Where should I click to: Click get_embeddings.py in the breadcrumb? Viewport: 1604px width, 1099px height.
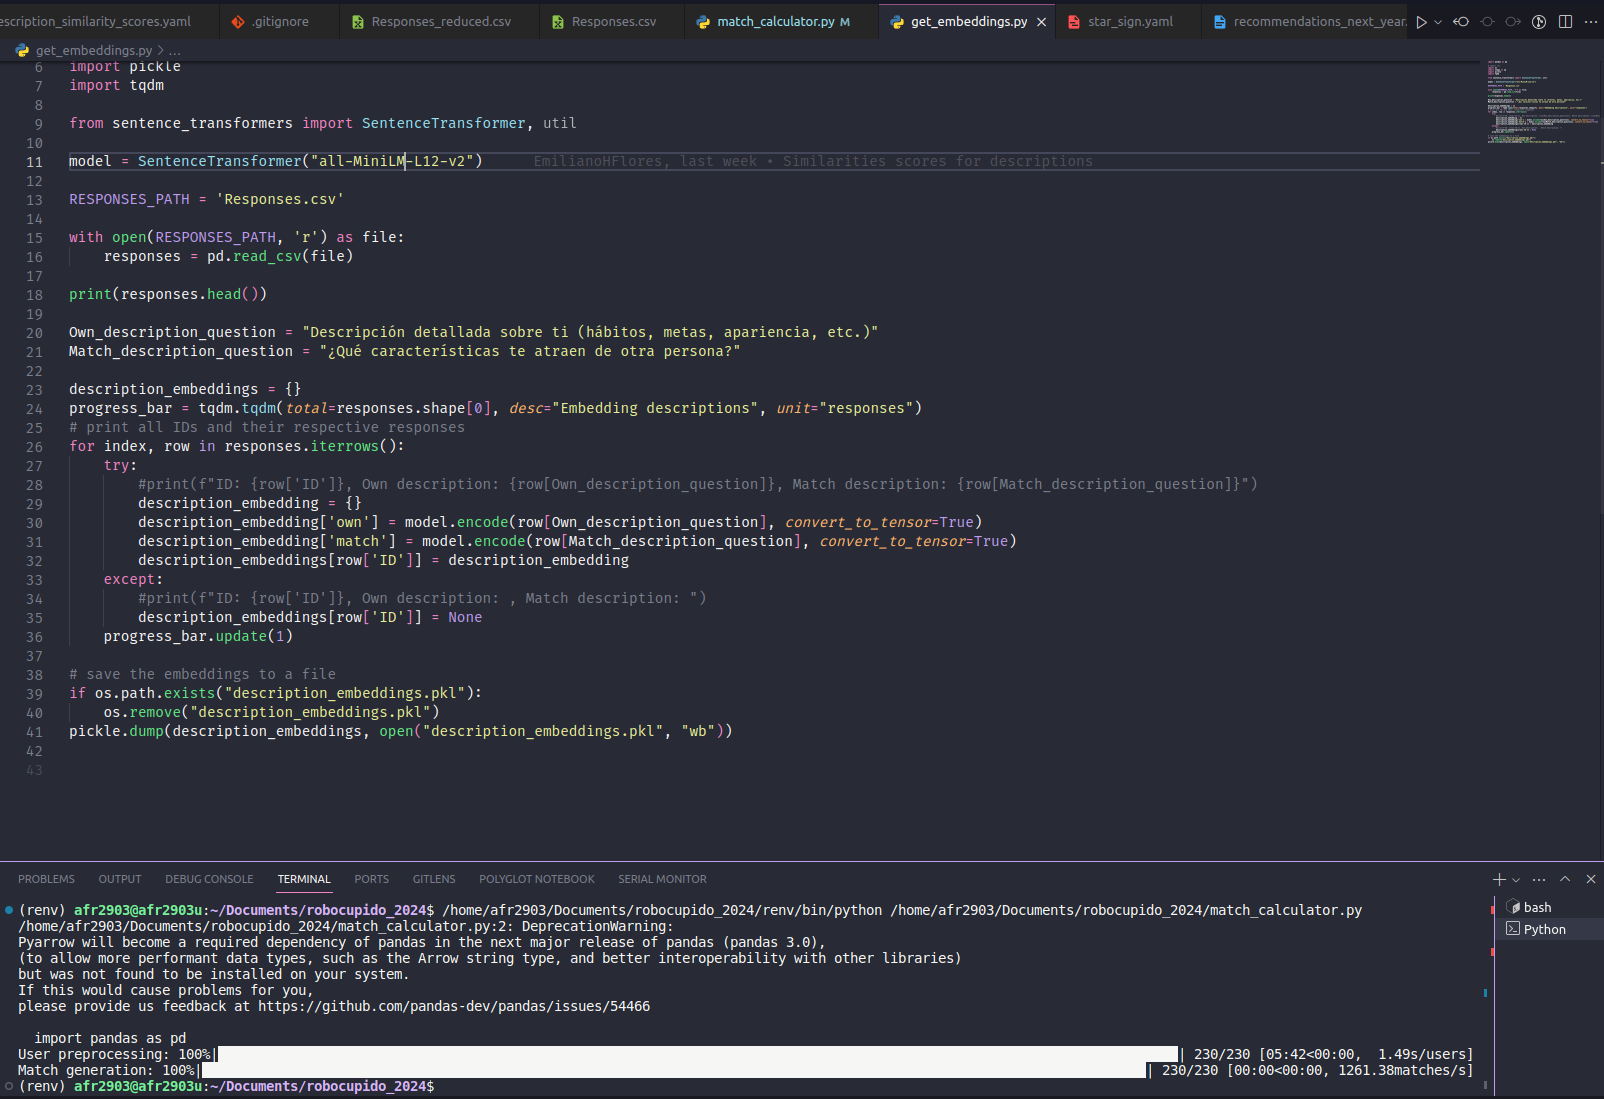click(93, 50)
